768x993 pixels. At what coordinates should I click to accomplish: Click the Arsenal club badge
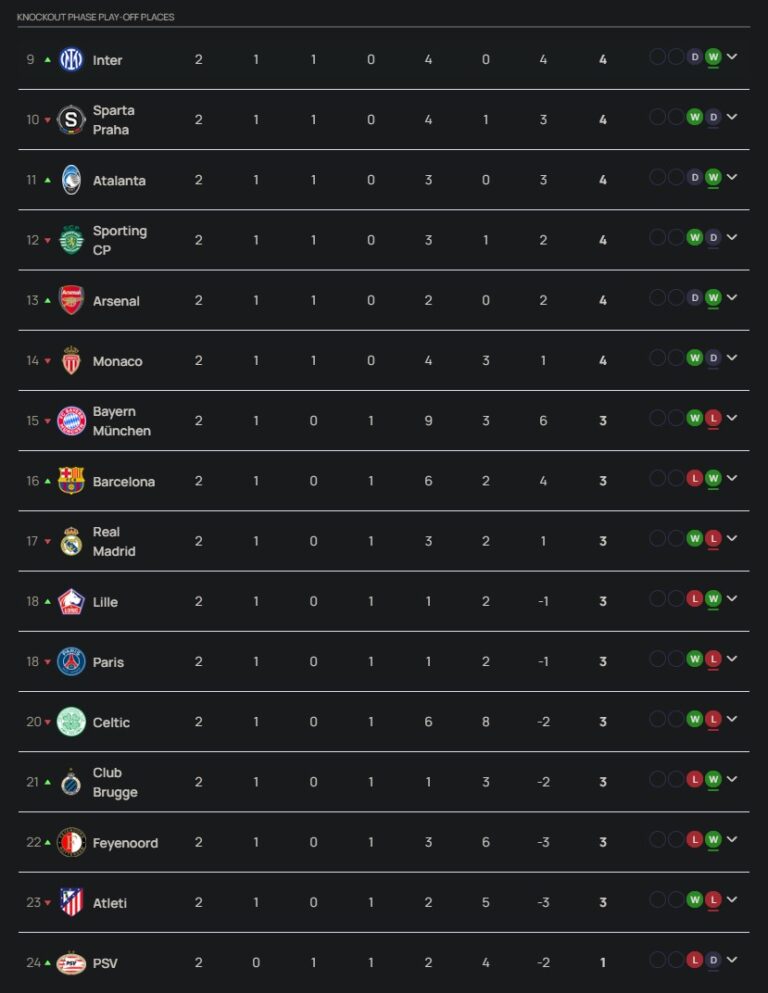click(x=71, y=300)
